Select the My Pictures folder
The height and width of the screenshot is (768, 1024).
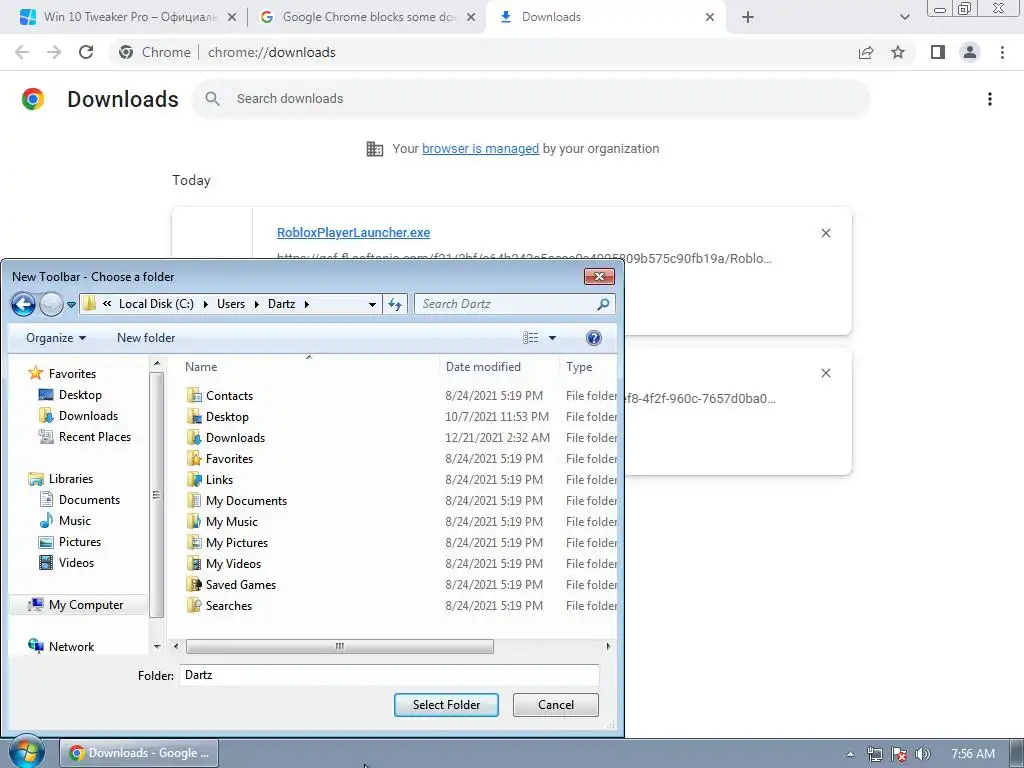pos(401,543)
